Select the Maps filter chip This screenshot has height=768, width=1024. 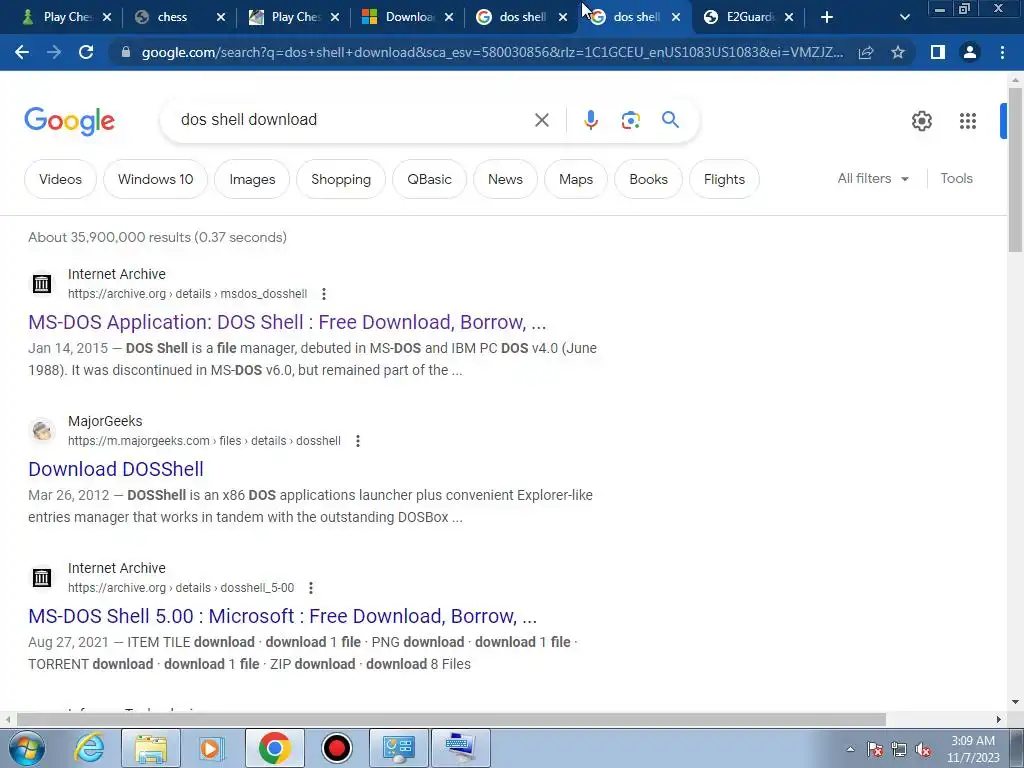pos(575,179)
